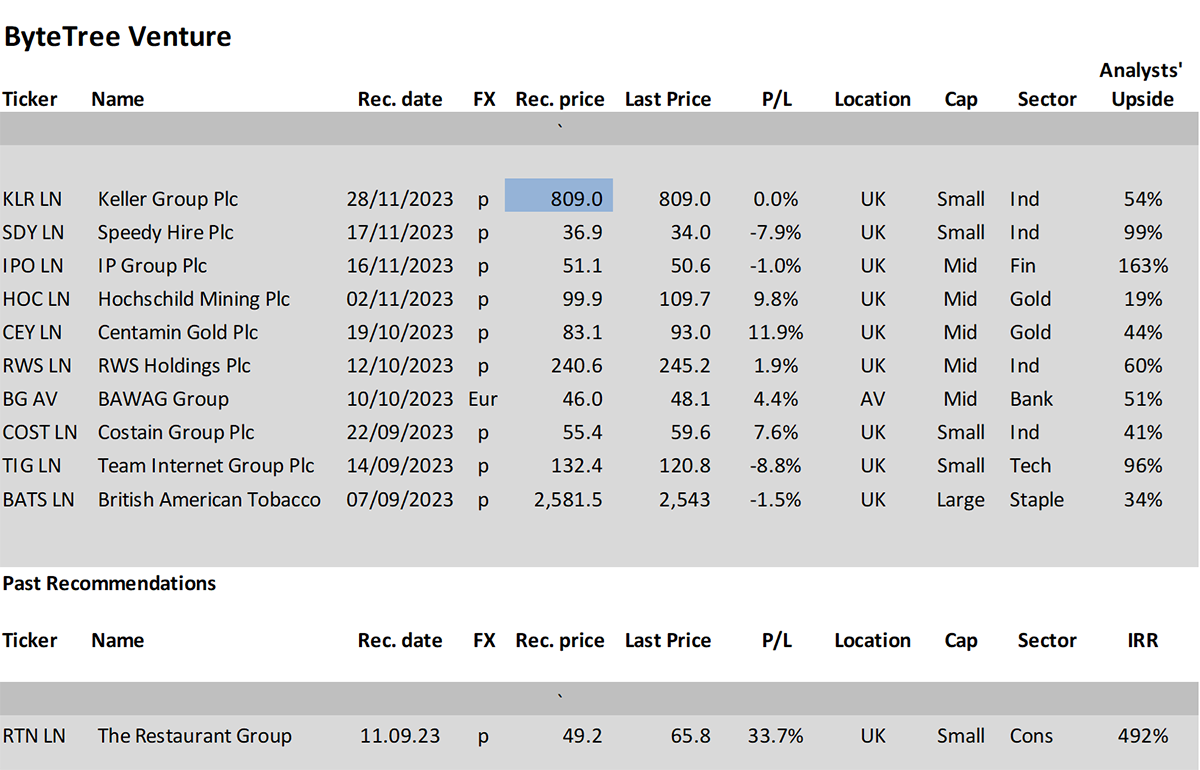Select the Large cap cell

(x=960, y=499)
